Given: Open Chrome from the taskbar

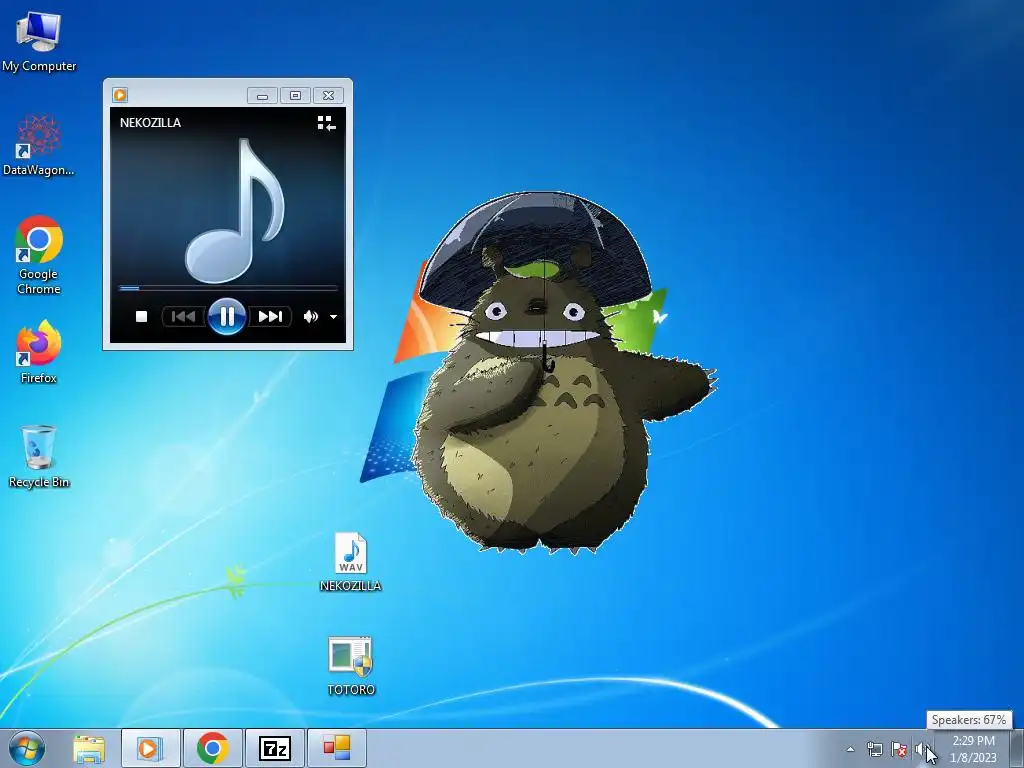Looking at the screenshot, I should pyautogui.click(x=212, y=748).
